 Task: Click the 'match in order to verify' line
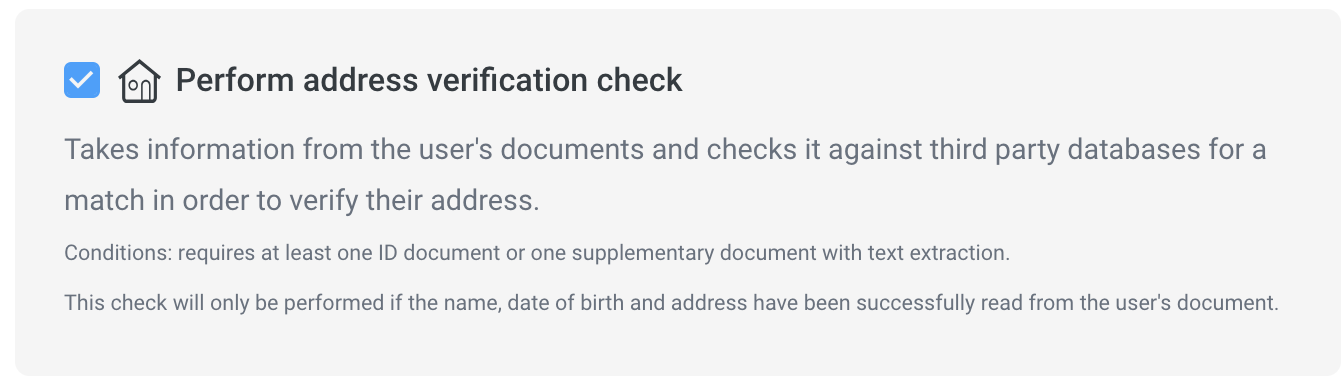click(302, 201)
